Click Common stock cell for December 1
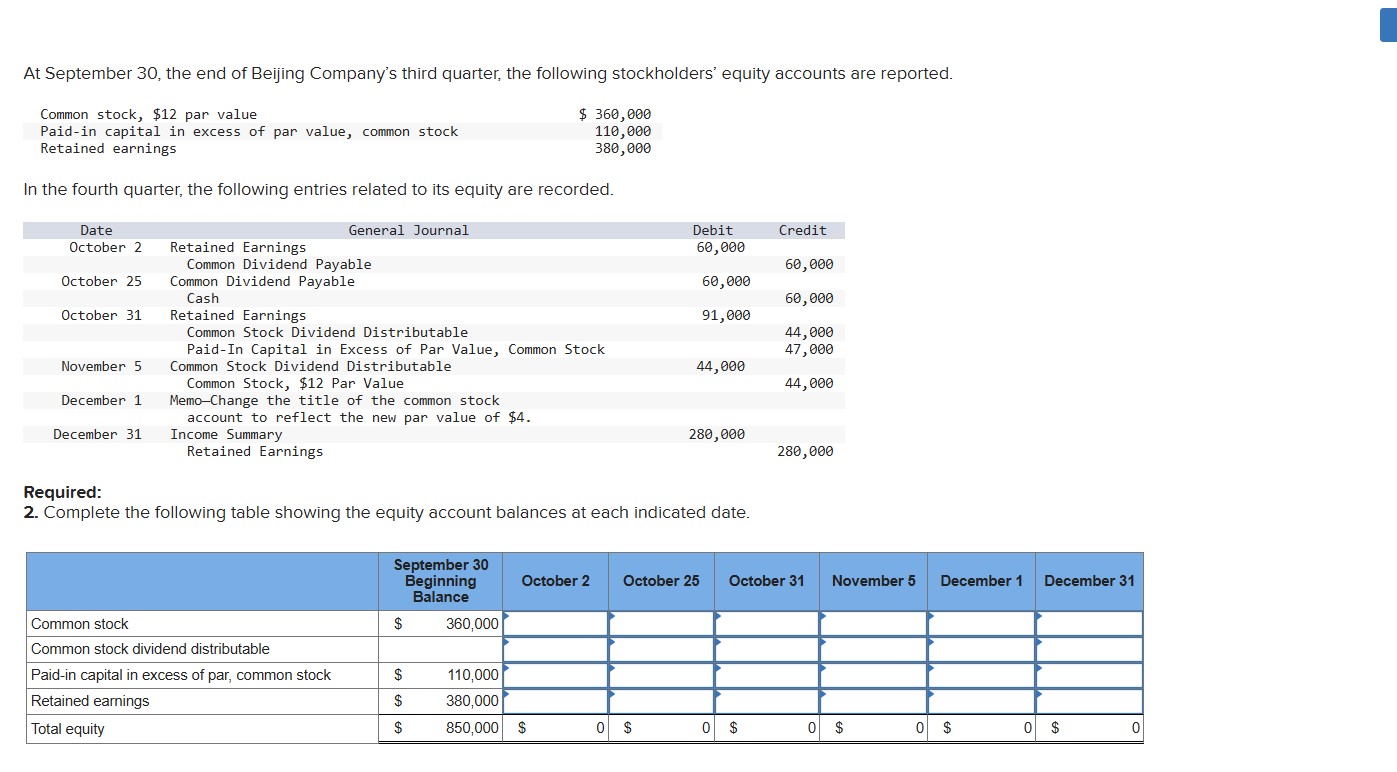 [x=981, y=624]
